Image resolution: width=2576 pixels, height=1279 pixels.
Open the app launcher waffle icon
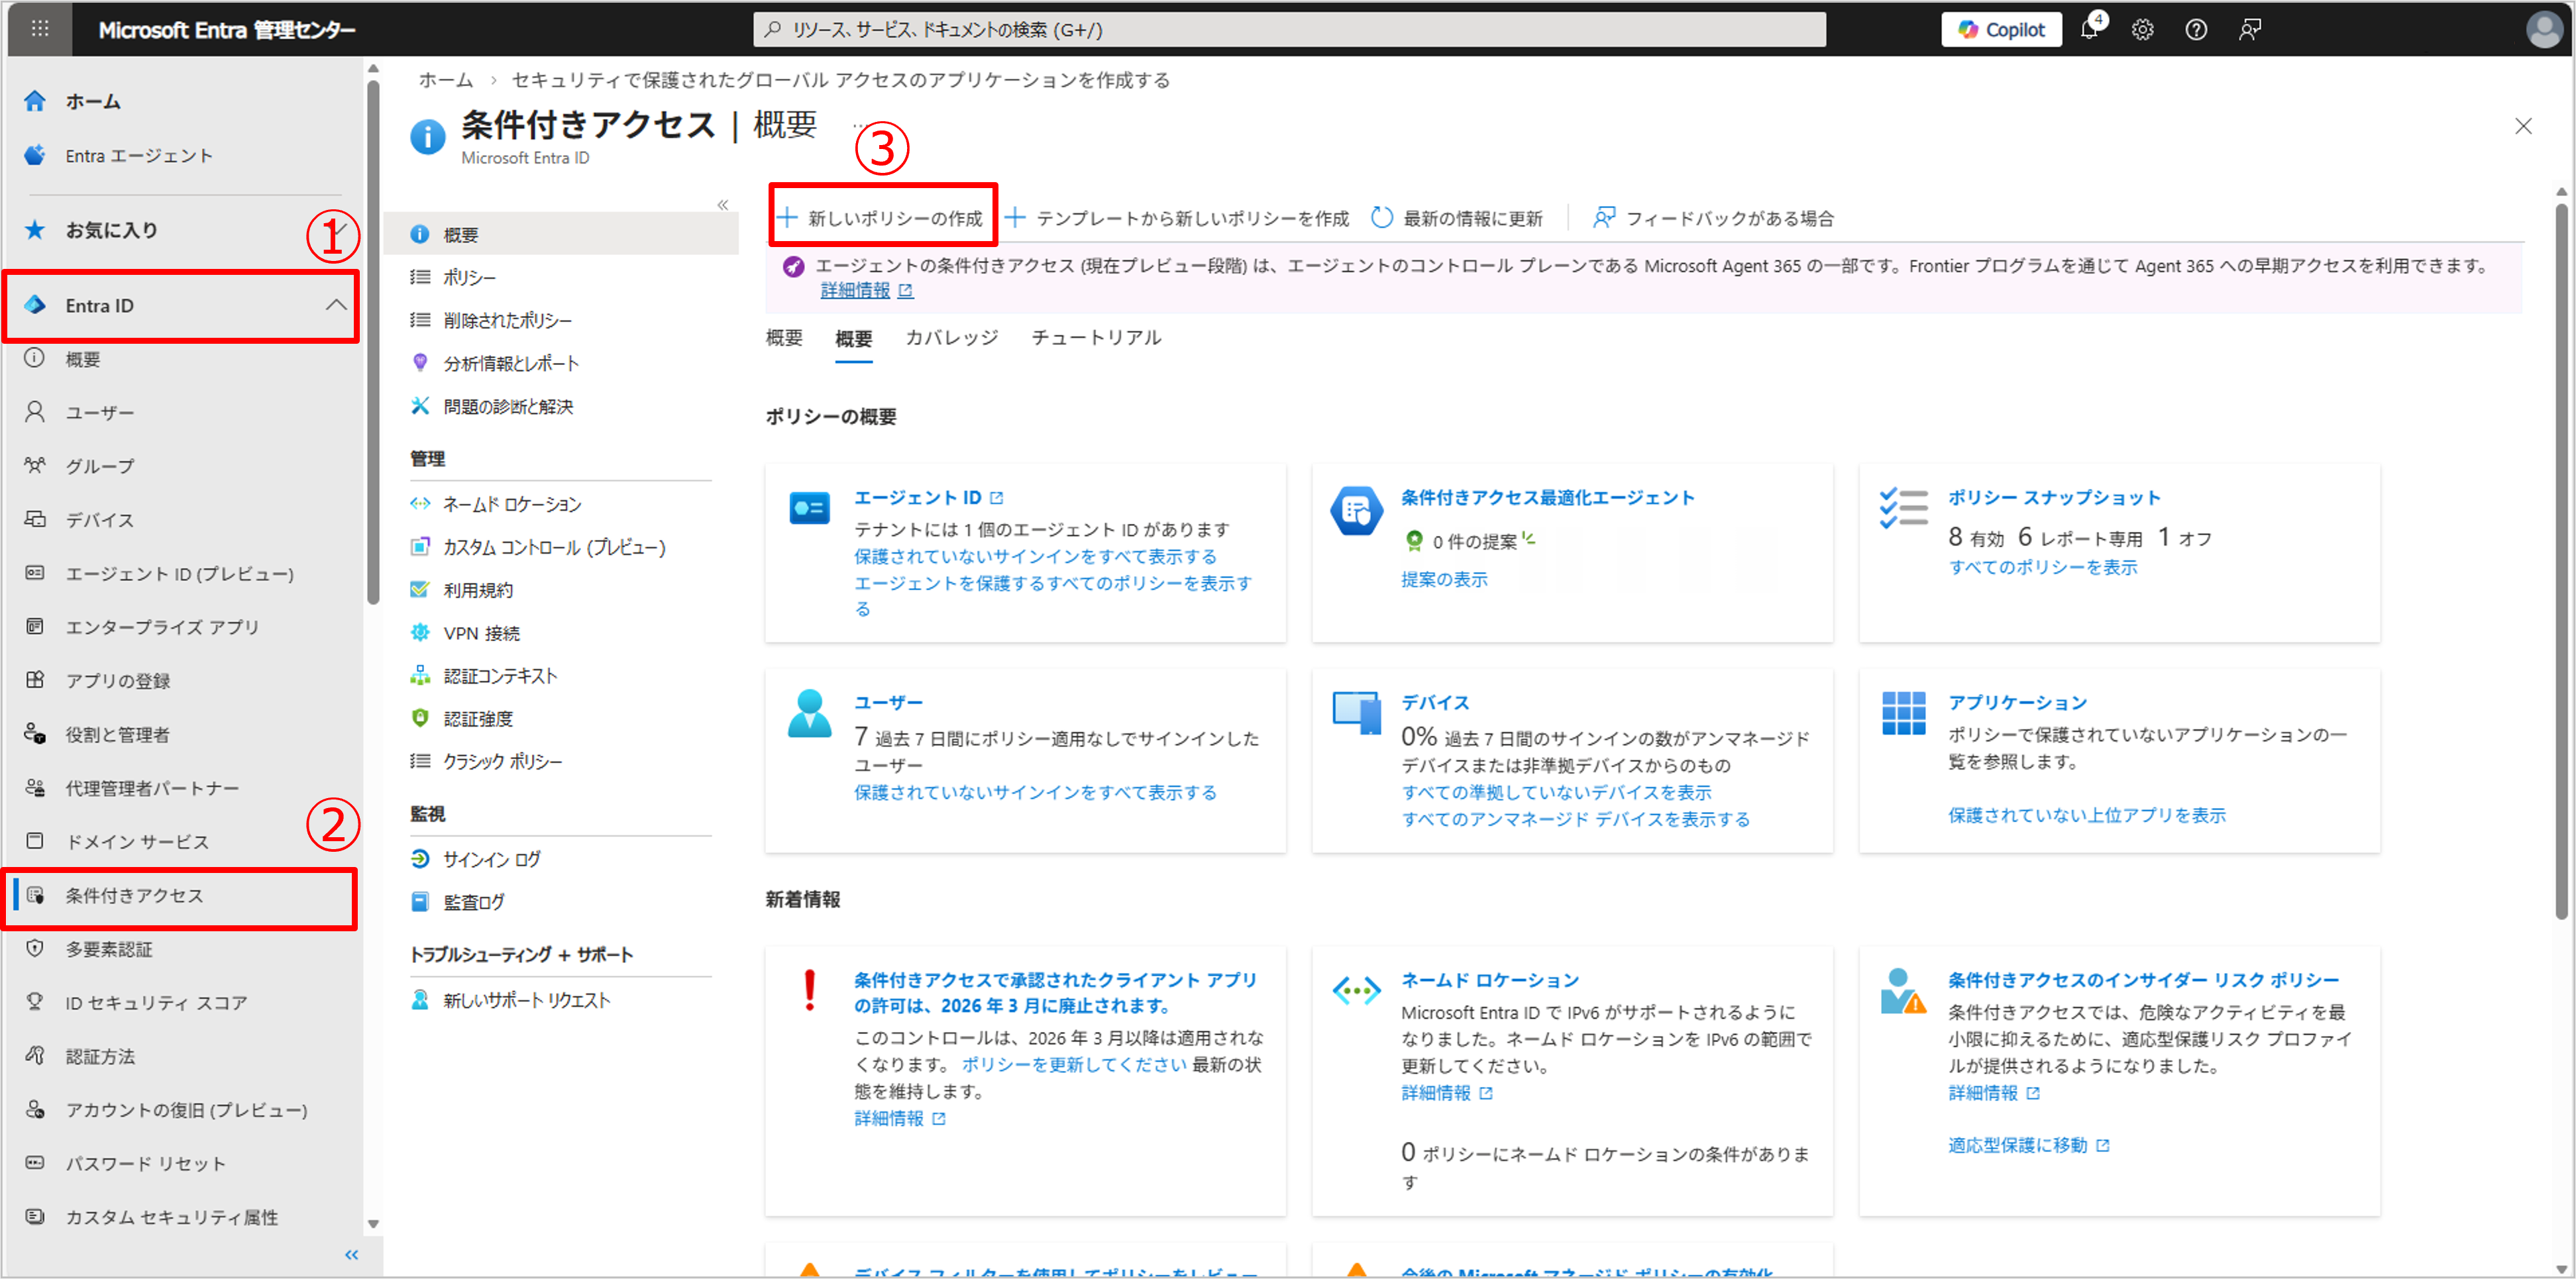[x=40, y=29]
